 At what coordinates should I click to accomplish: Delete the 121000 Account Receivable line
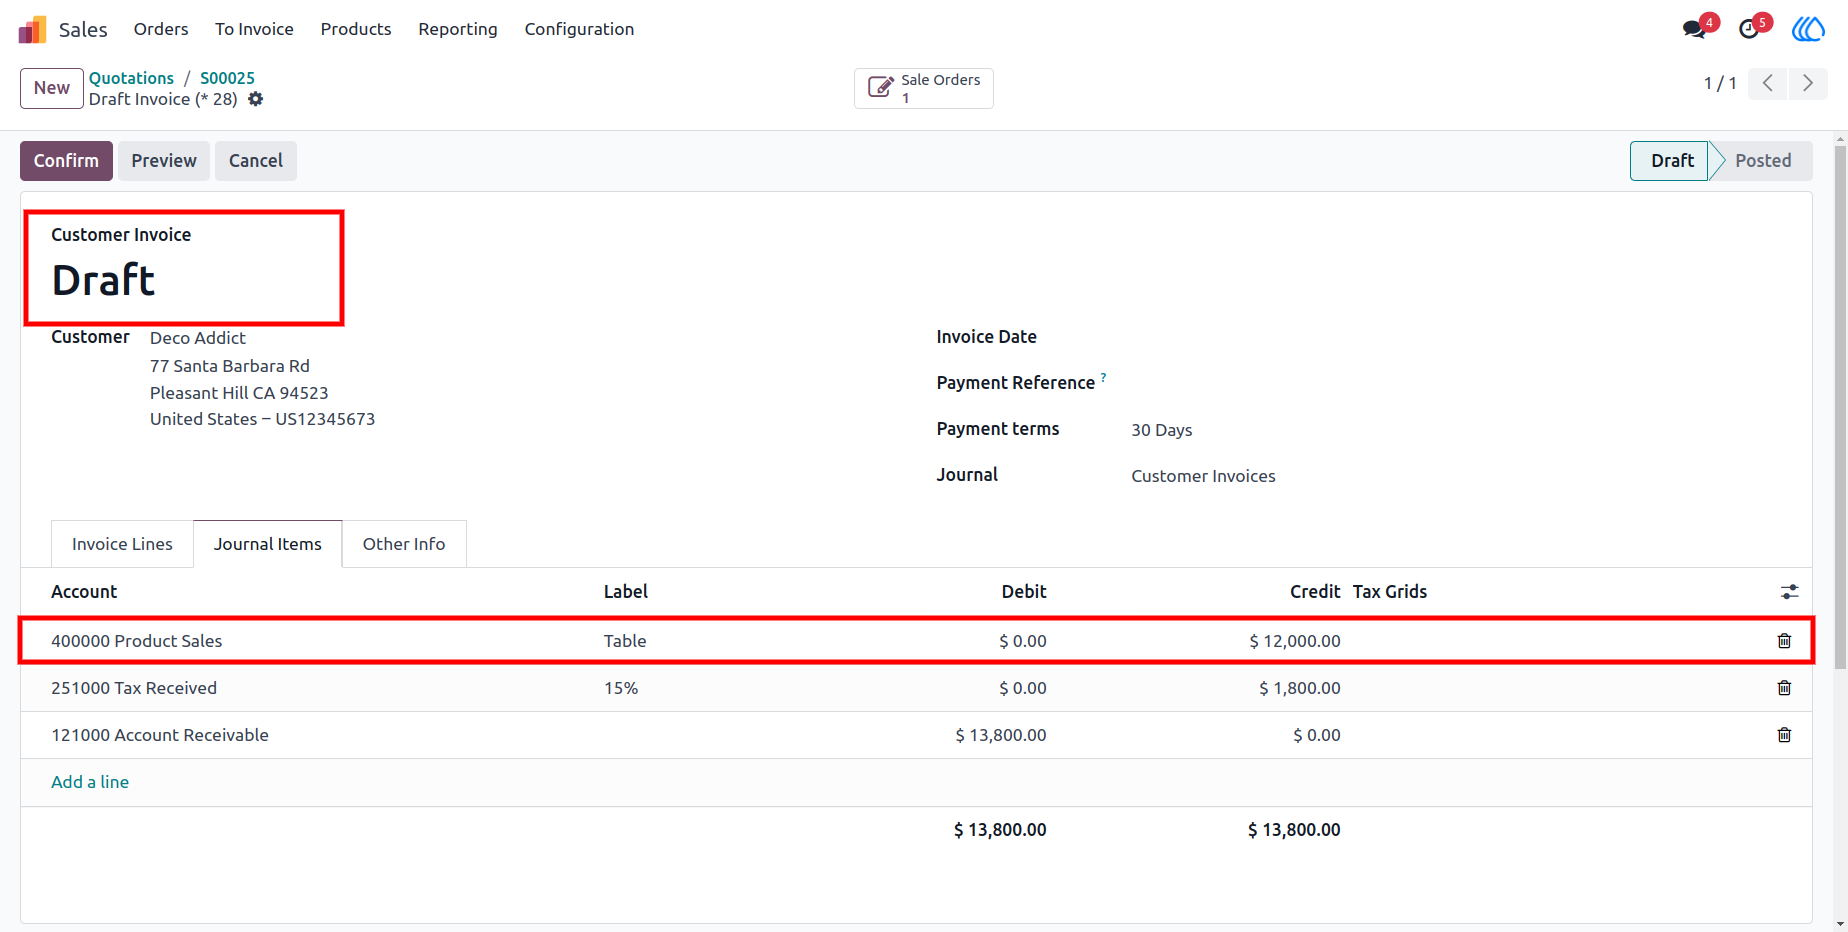[1784, 735]
